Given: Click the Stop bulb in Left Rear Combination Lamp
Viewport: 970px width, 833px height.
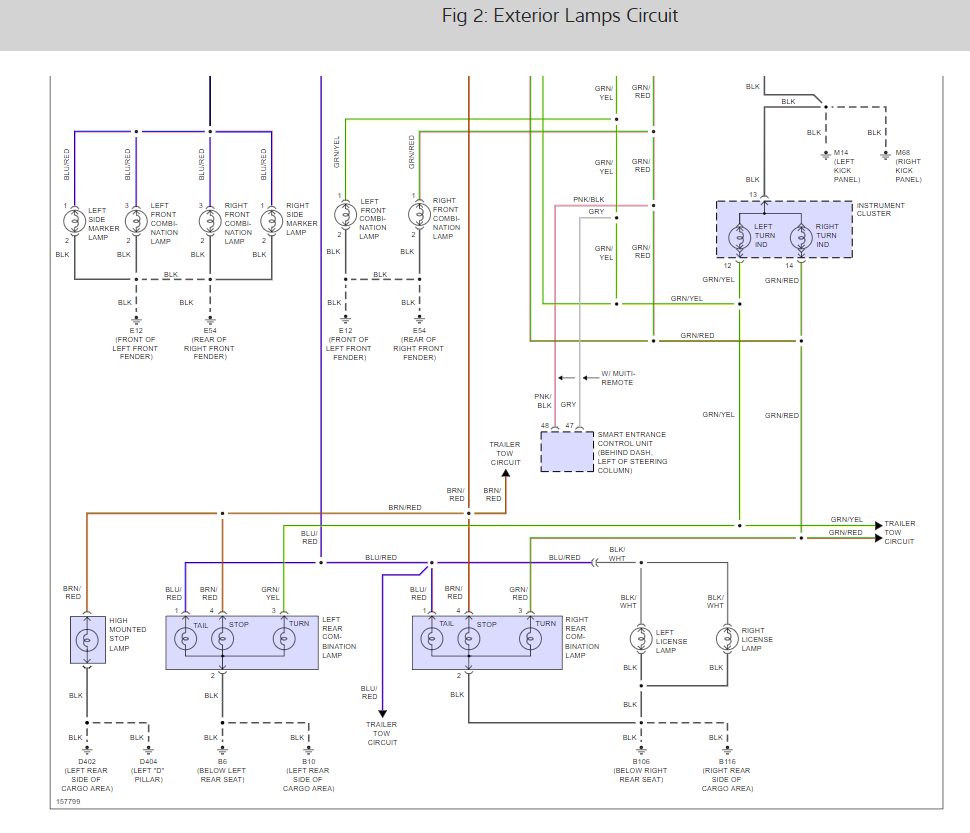Looking at the screenshot, I should point(223,639).
